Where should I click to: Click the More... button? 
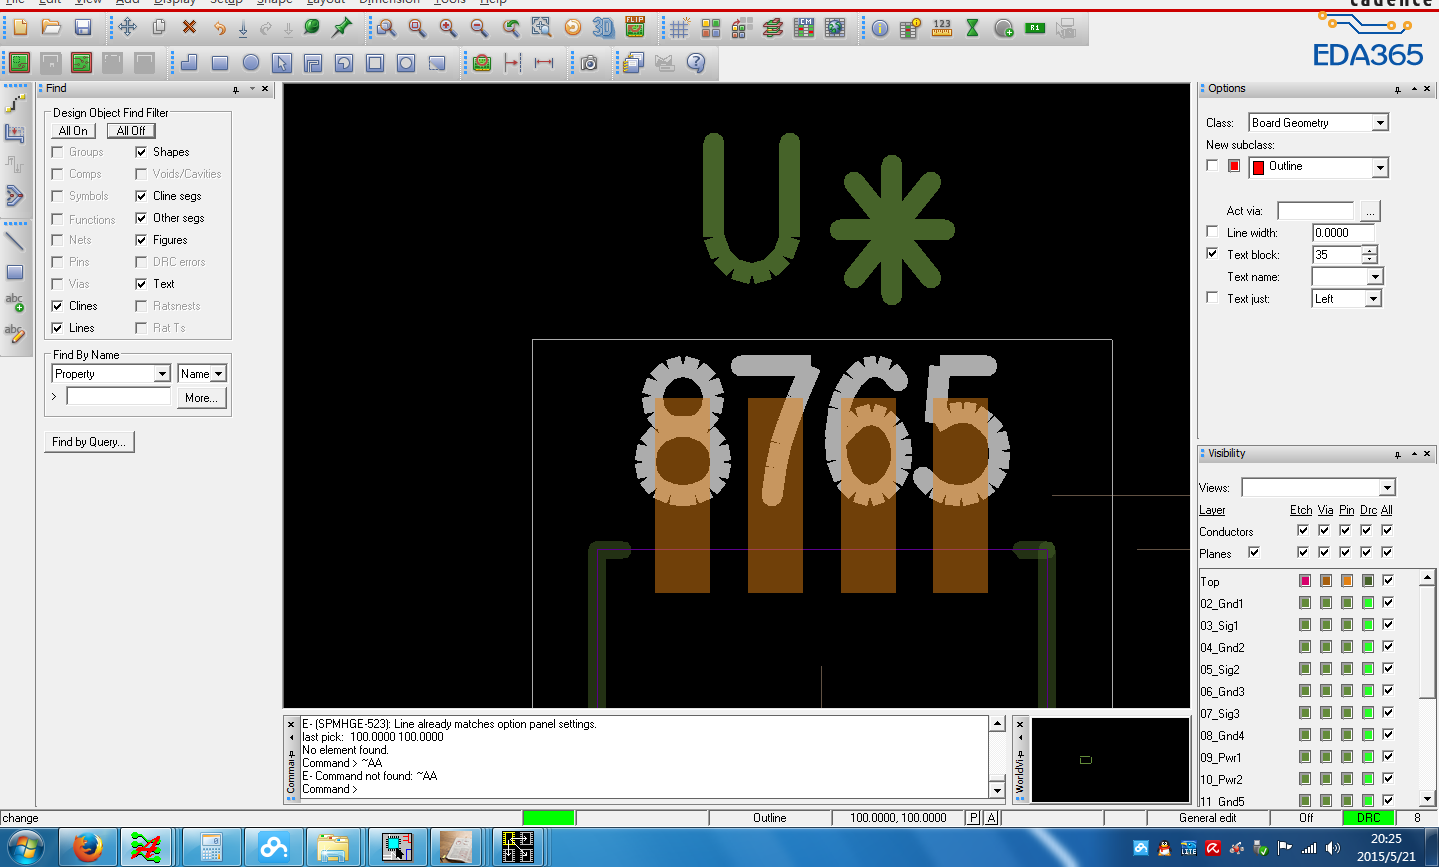pos(201,398)
